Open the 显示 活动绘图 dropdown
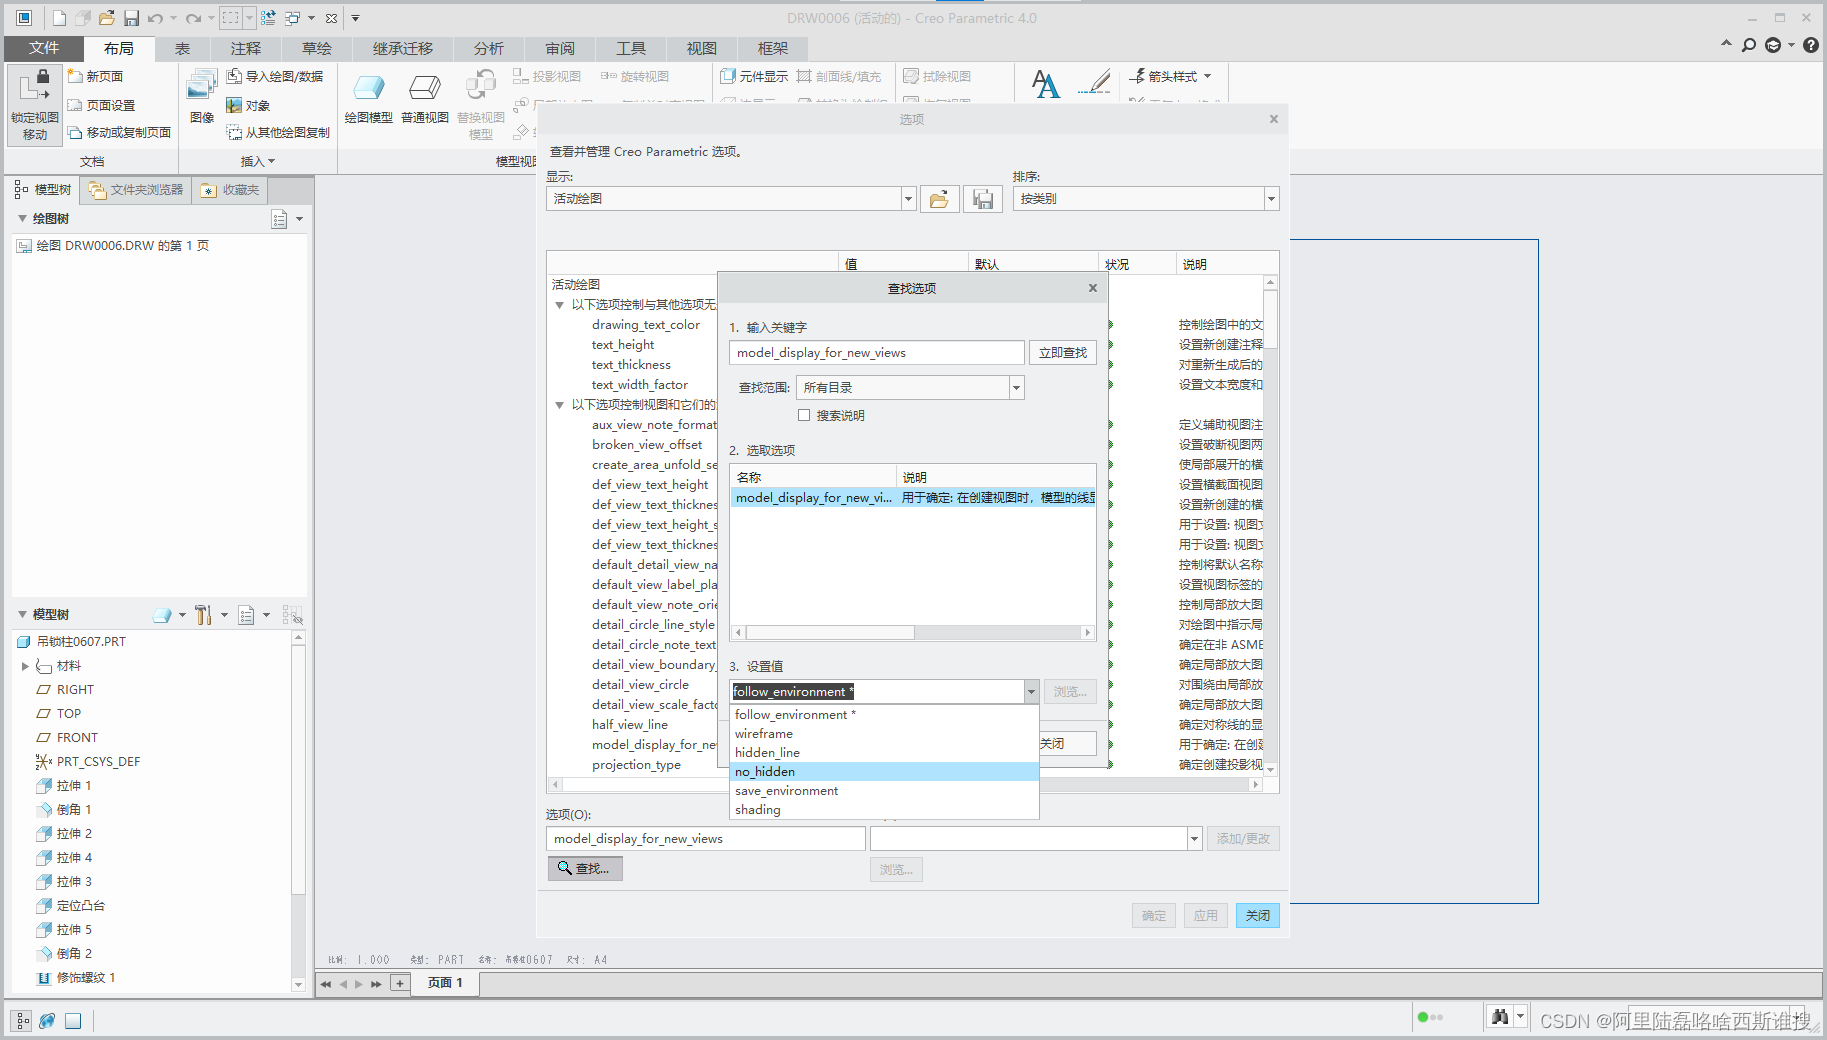1827x1040 pixels. [x=908, y=199]
